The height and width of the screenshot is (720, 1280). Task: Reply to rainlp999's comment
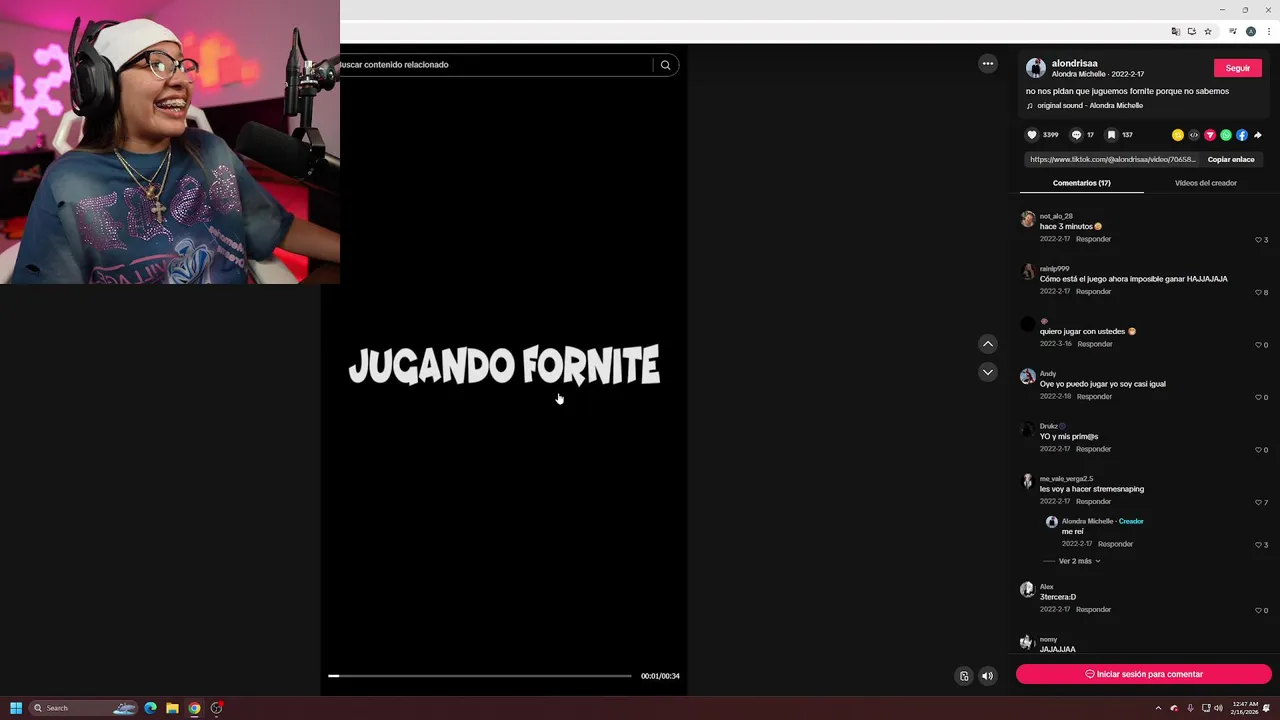pos(1093,291)
